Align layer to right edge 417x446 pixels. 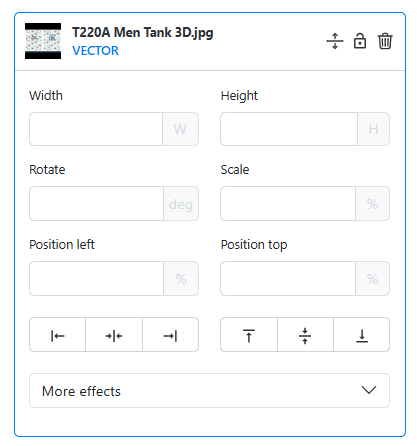pos(170,334)
